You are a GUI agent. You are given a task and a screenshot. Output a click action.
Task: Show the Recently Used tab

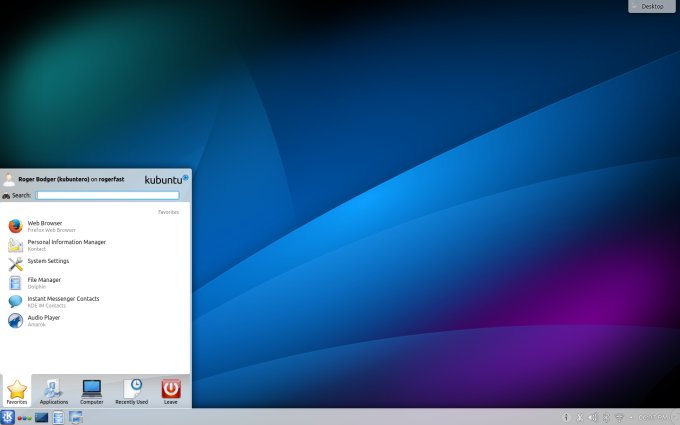131,392
